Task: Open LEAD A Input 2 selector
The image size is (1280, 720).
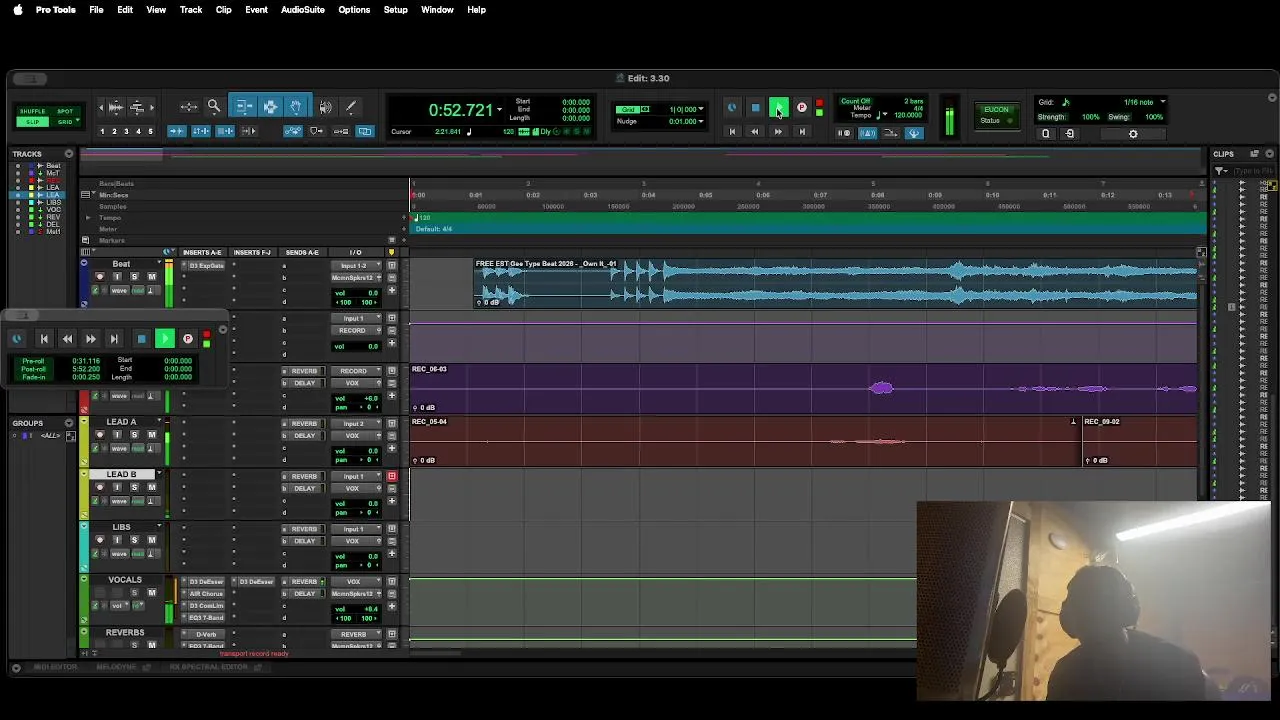Action: 356,424
